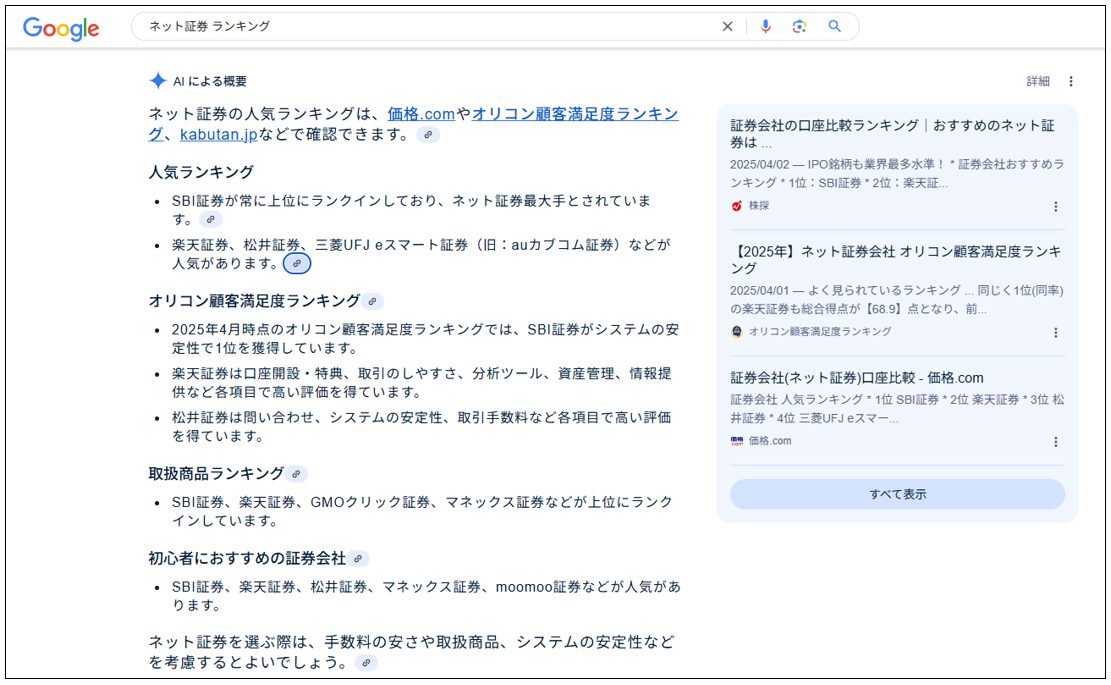Viewport: 1111px width, 685px height.
Task: Open Google Lens image search icon
Action: pos(799,26)
